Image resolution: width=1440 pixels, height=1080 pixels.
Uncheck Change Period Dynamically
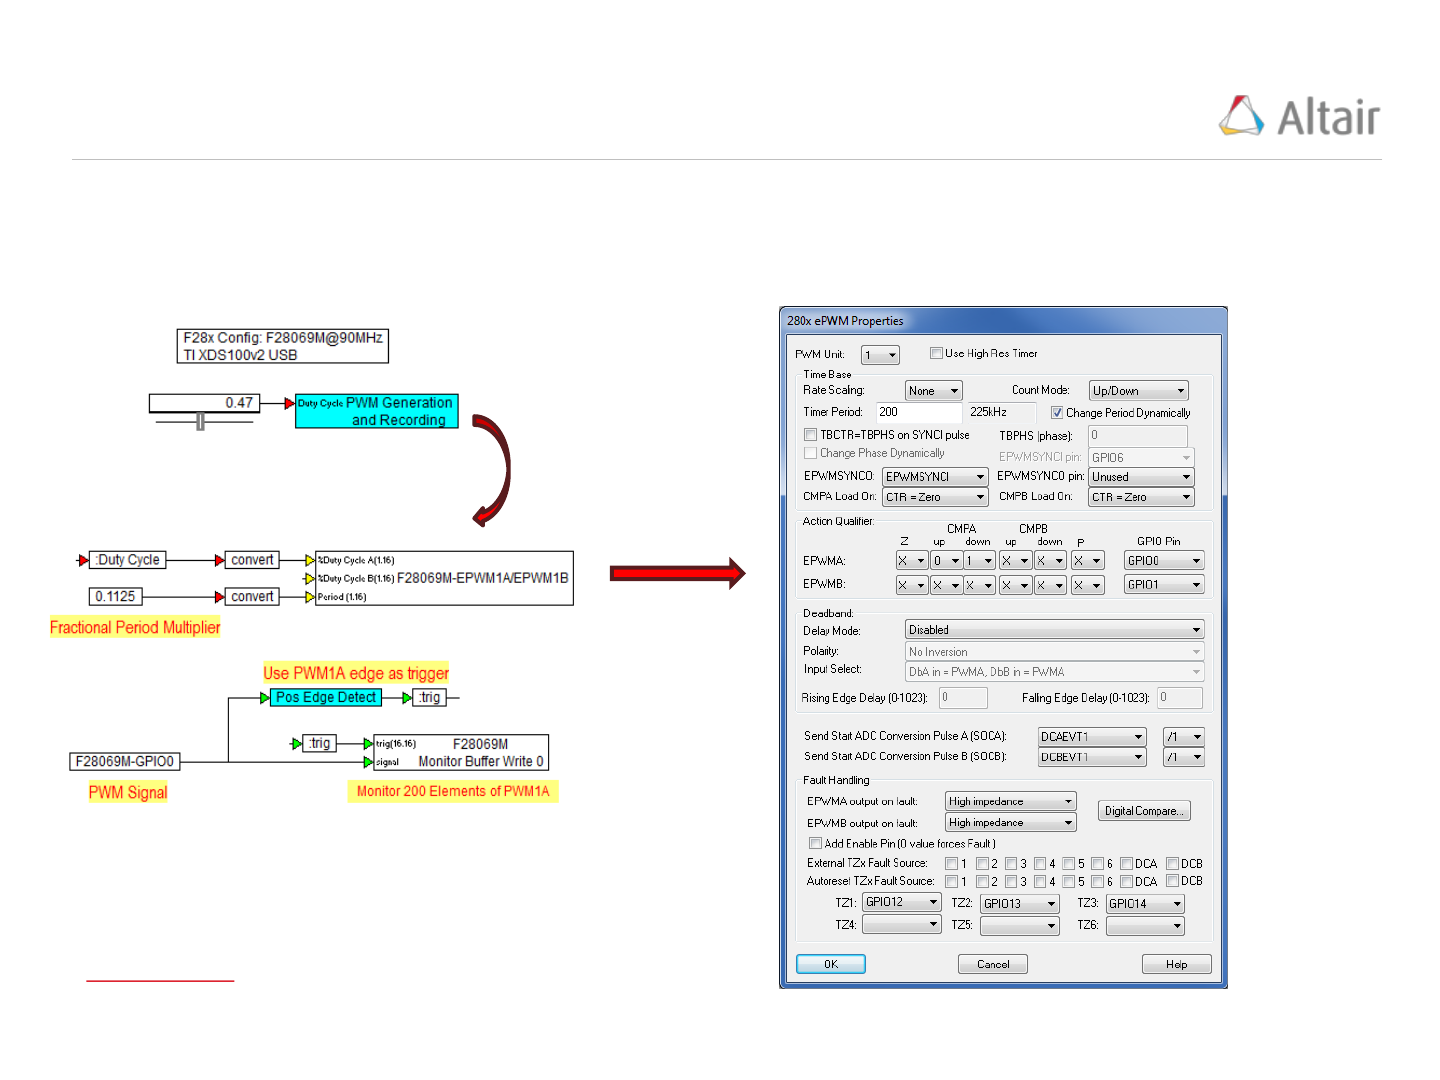click(x=1057, y=412)
